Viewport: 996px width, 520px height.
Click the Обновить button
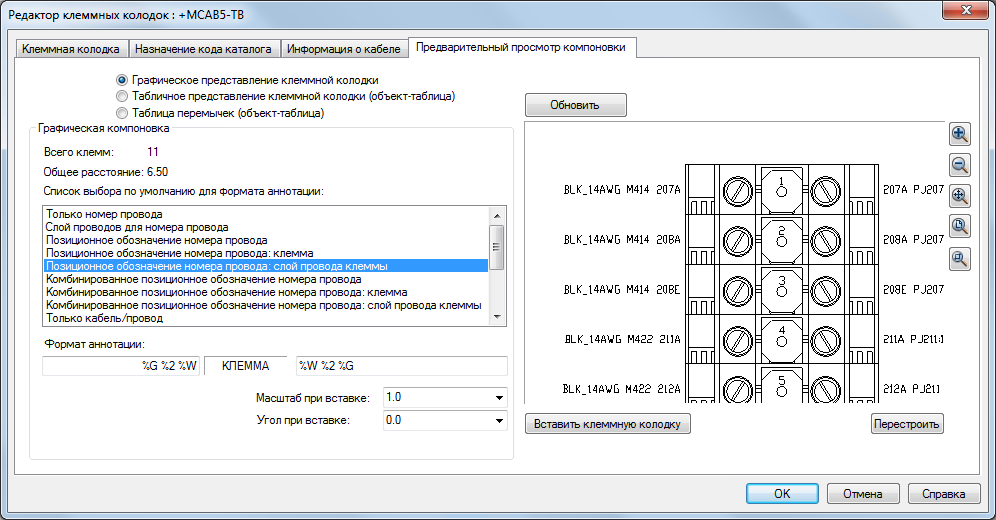coord(575,105)
